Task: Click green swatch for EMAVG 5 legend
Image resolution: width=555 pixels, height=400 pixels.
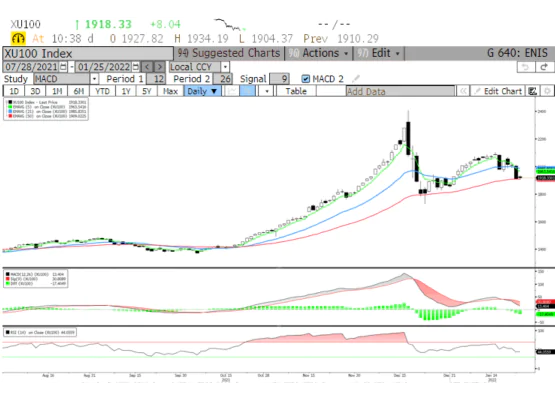Action: [10, 107]
